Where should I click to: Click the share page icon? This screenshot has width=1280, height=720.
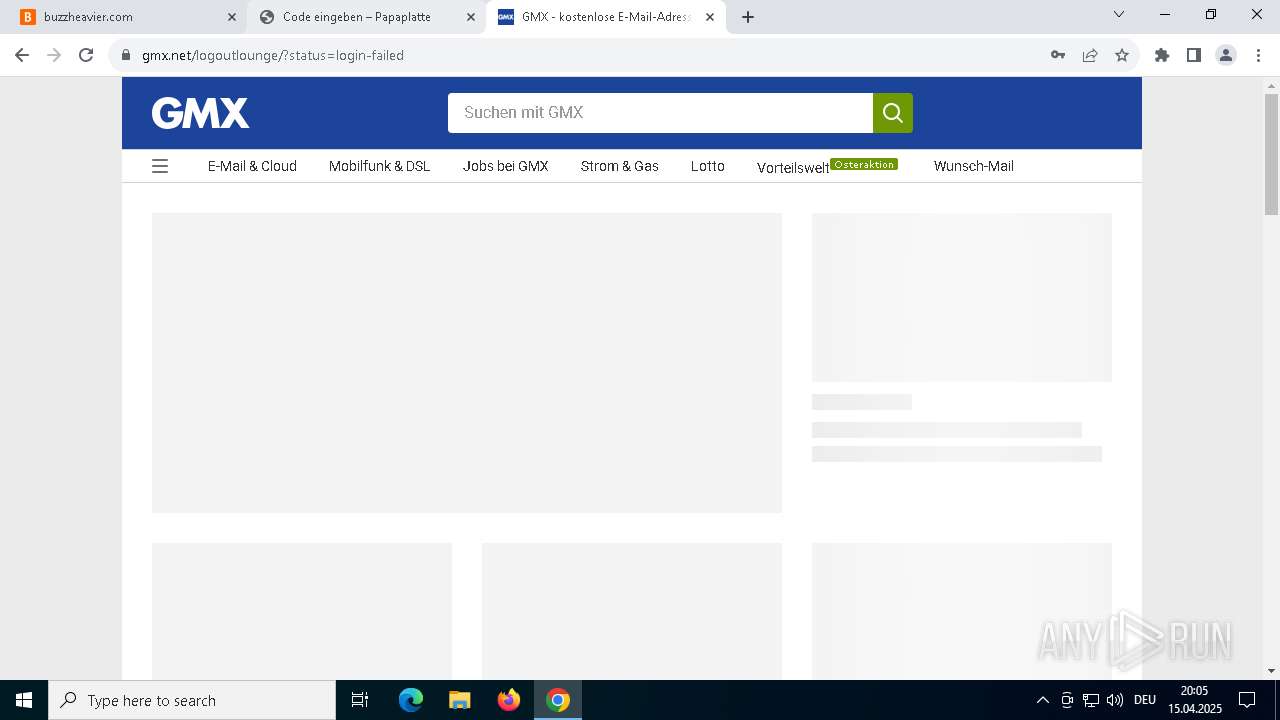[1090, 55]
